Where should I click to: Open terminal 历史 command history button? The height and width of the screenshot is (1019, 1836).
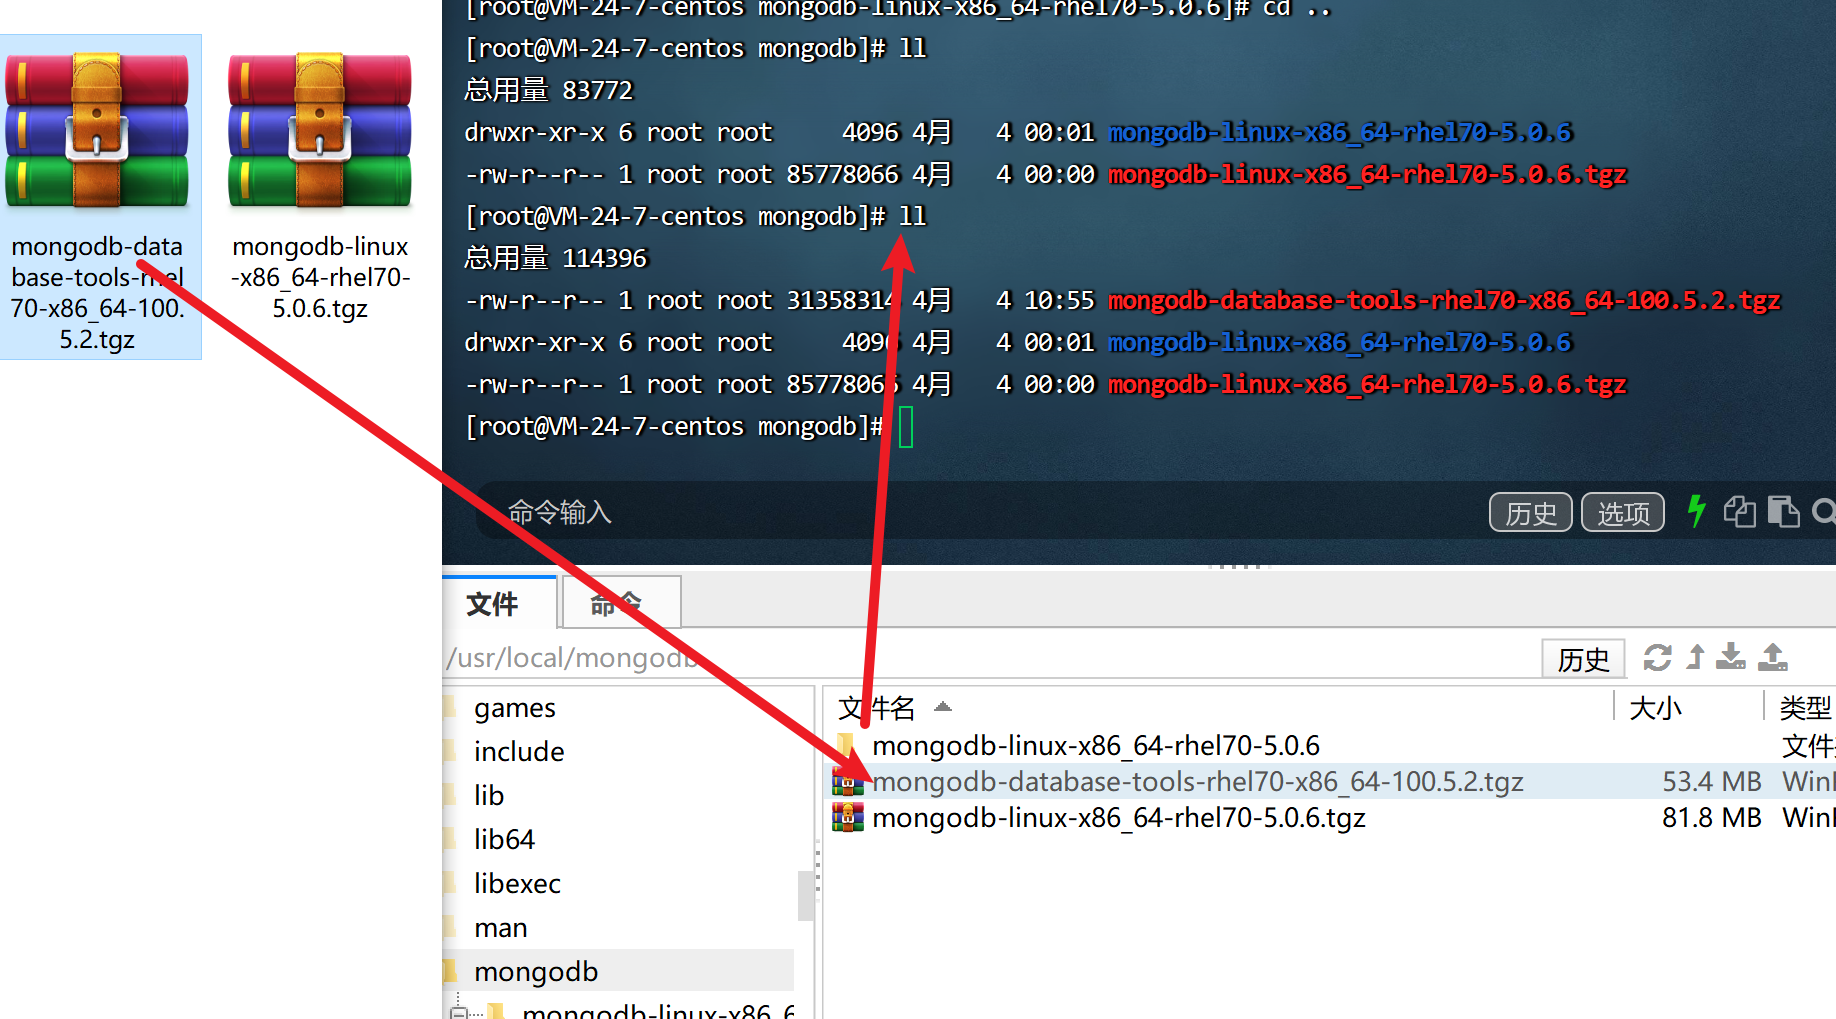point(1531,512)
